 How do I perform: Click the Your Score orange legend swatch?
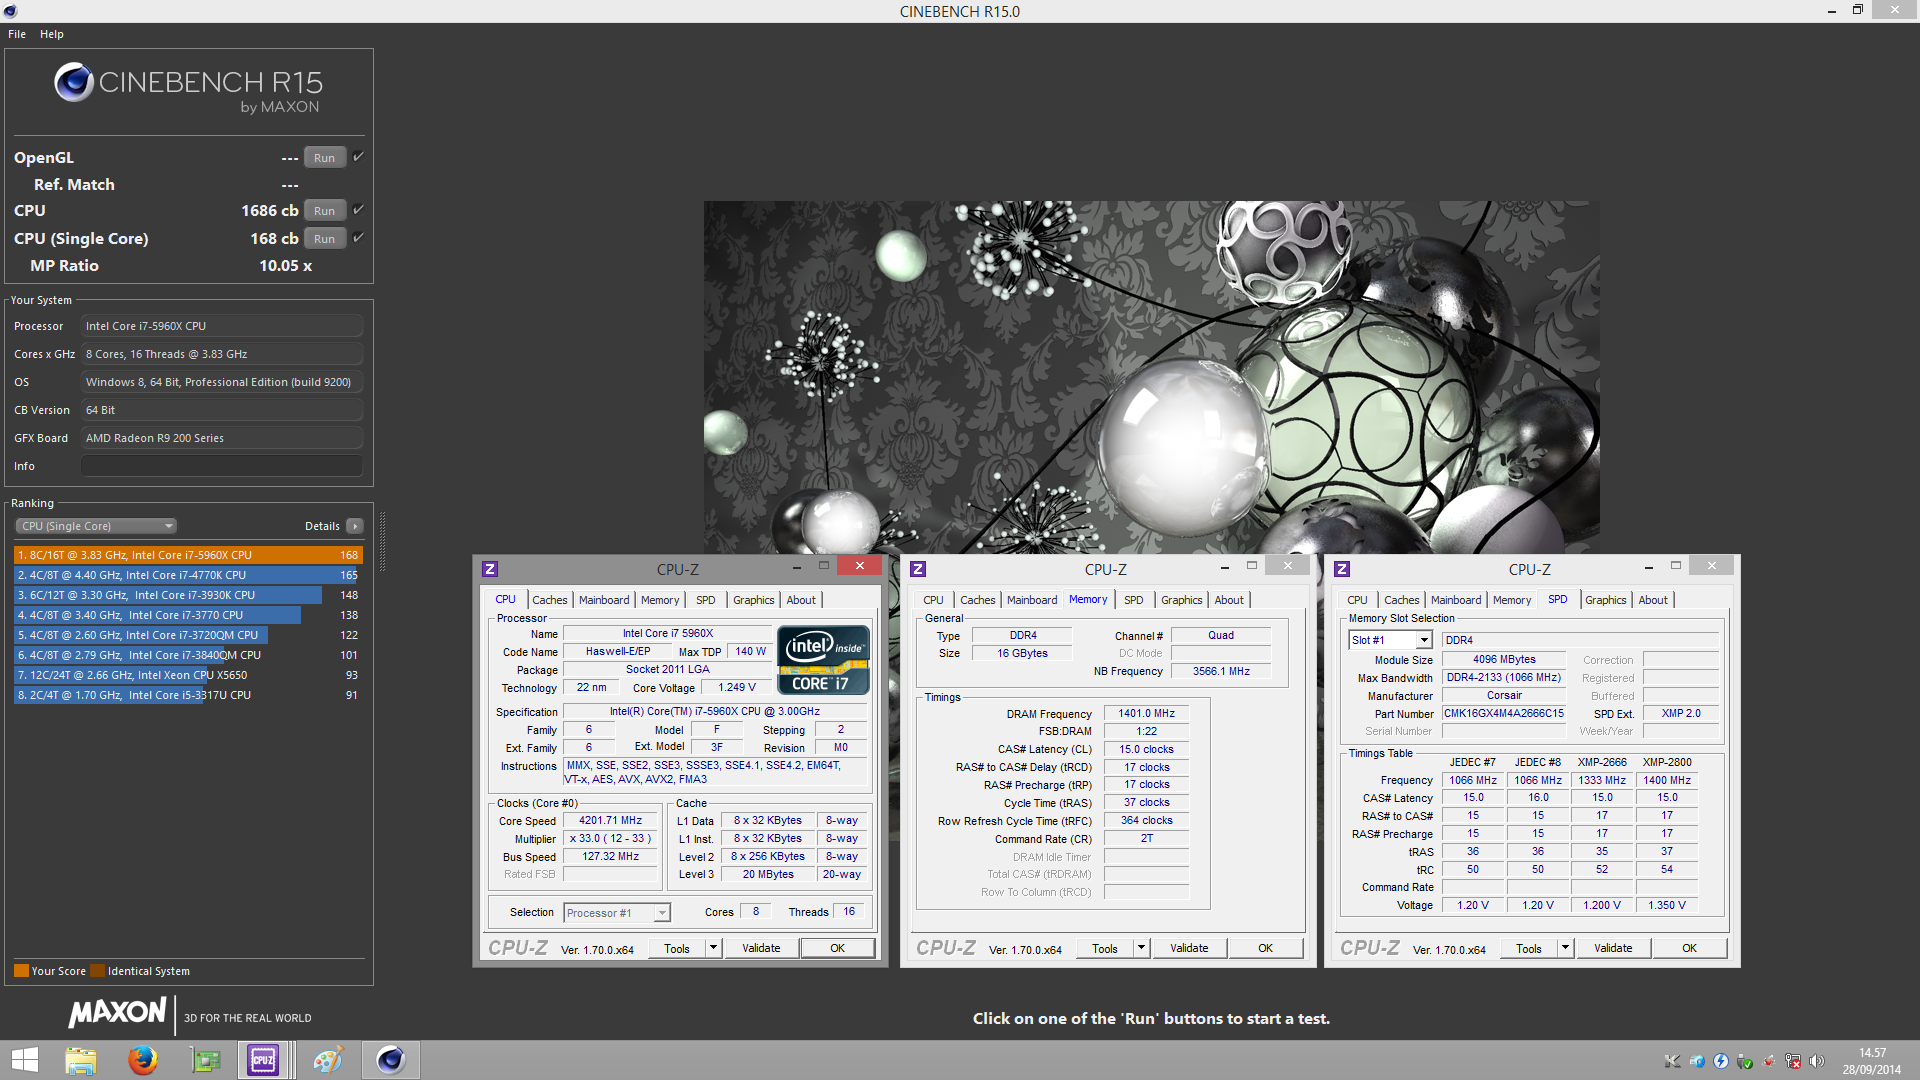tap(21, 971)
